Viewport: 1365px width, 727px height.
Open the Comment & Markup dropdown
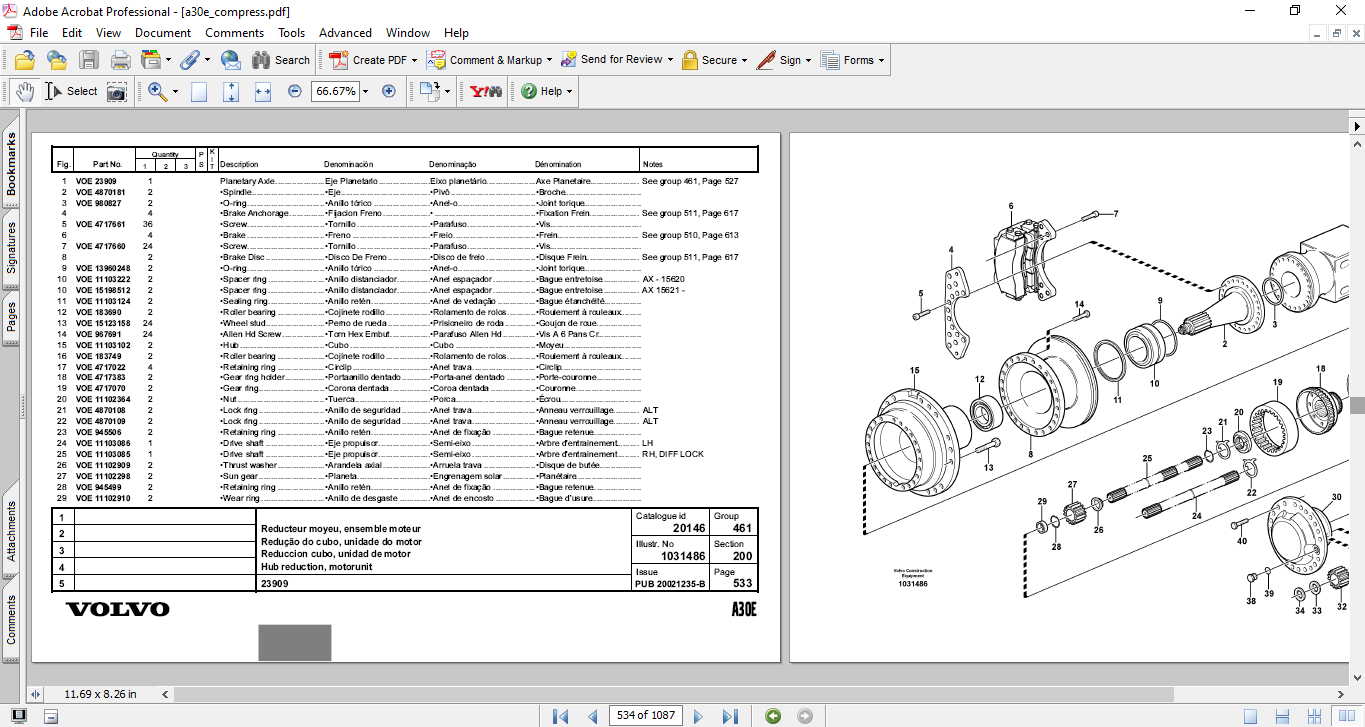point(550,60)
